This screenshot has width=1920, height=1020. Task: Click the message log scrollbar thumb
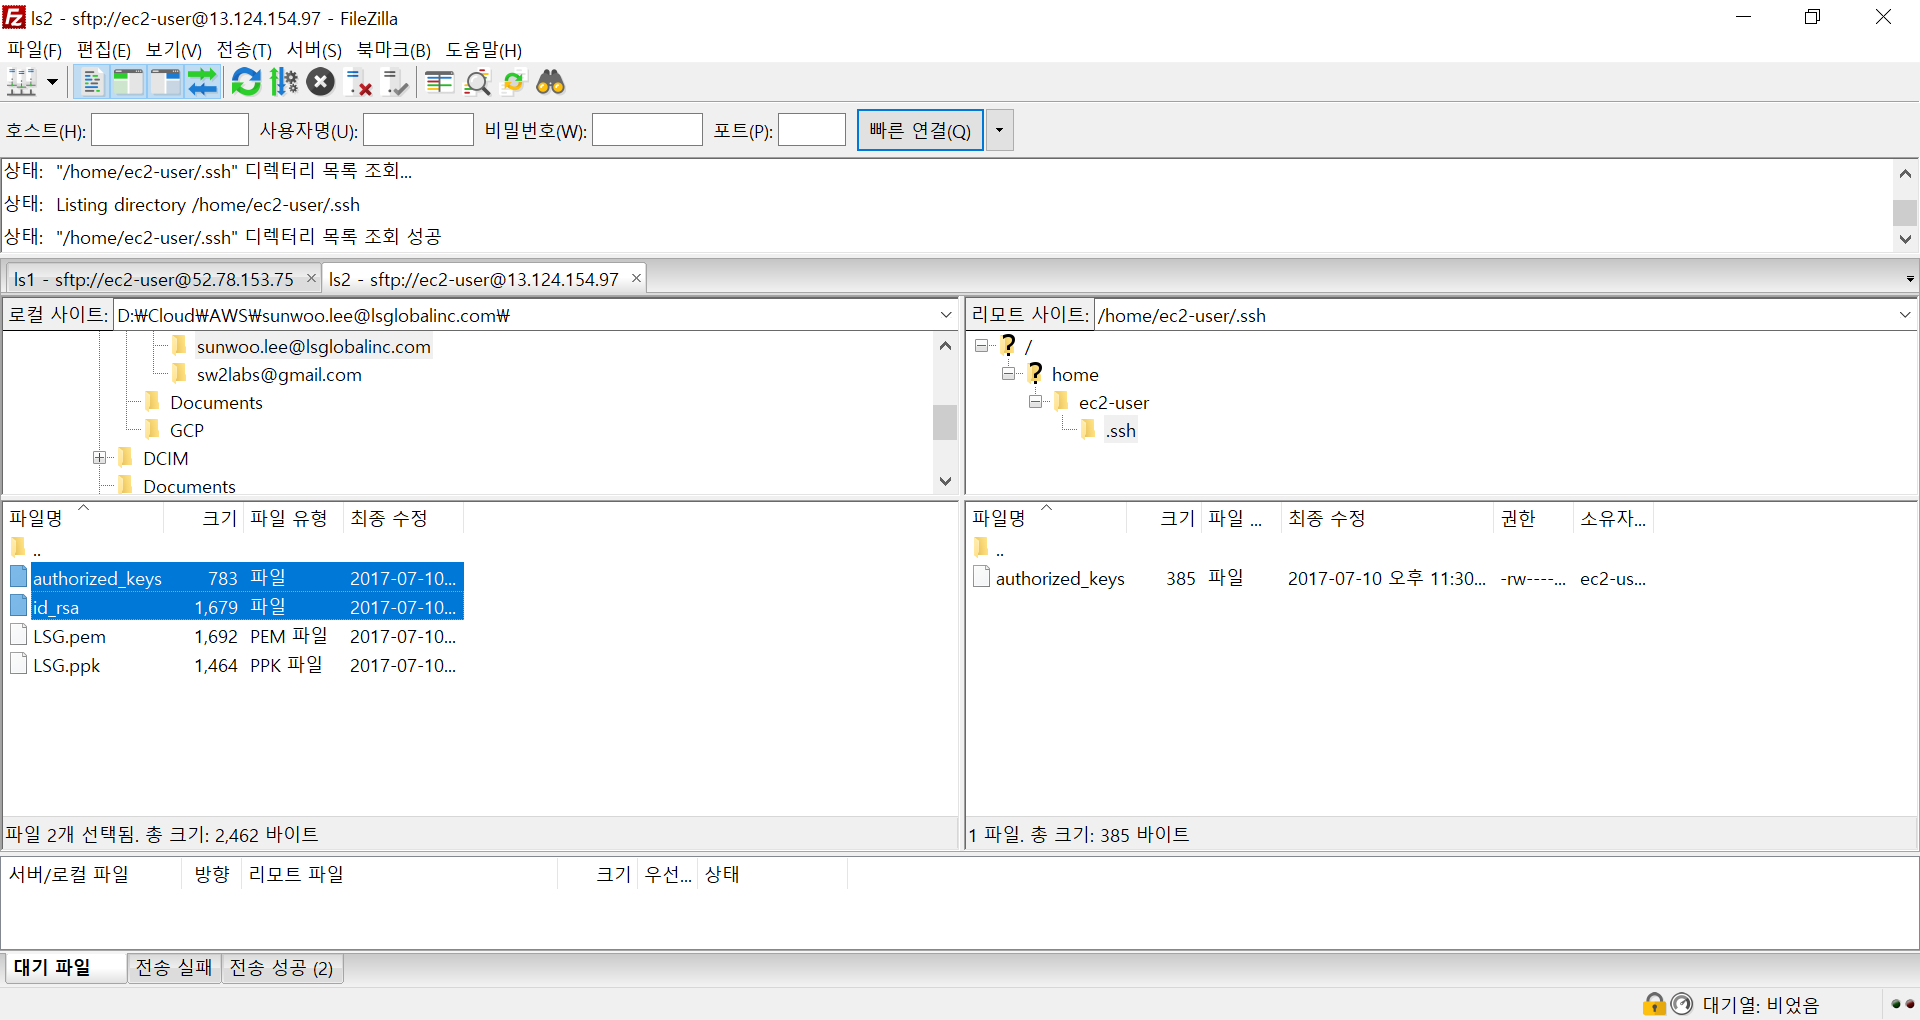coord(1905,212)
